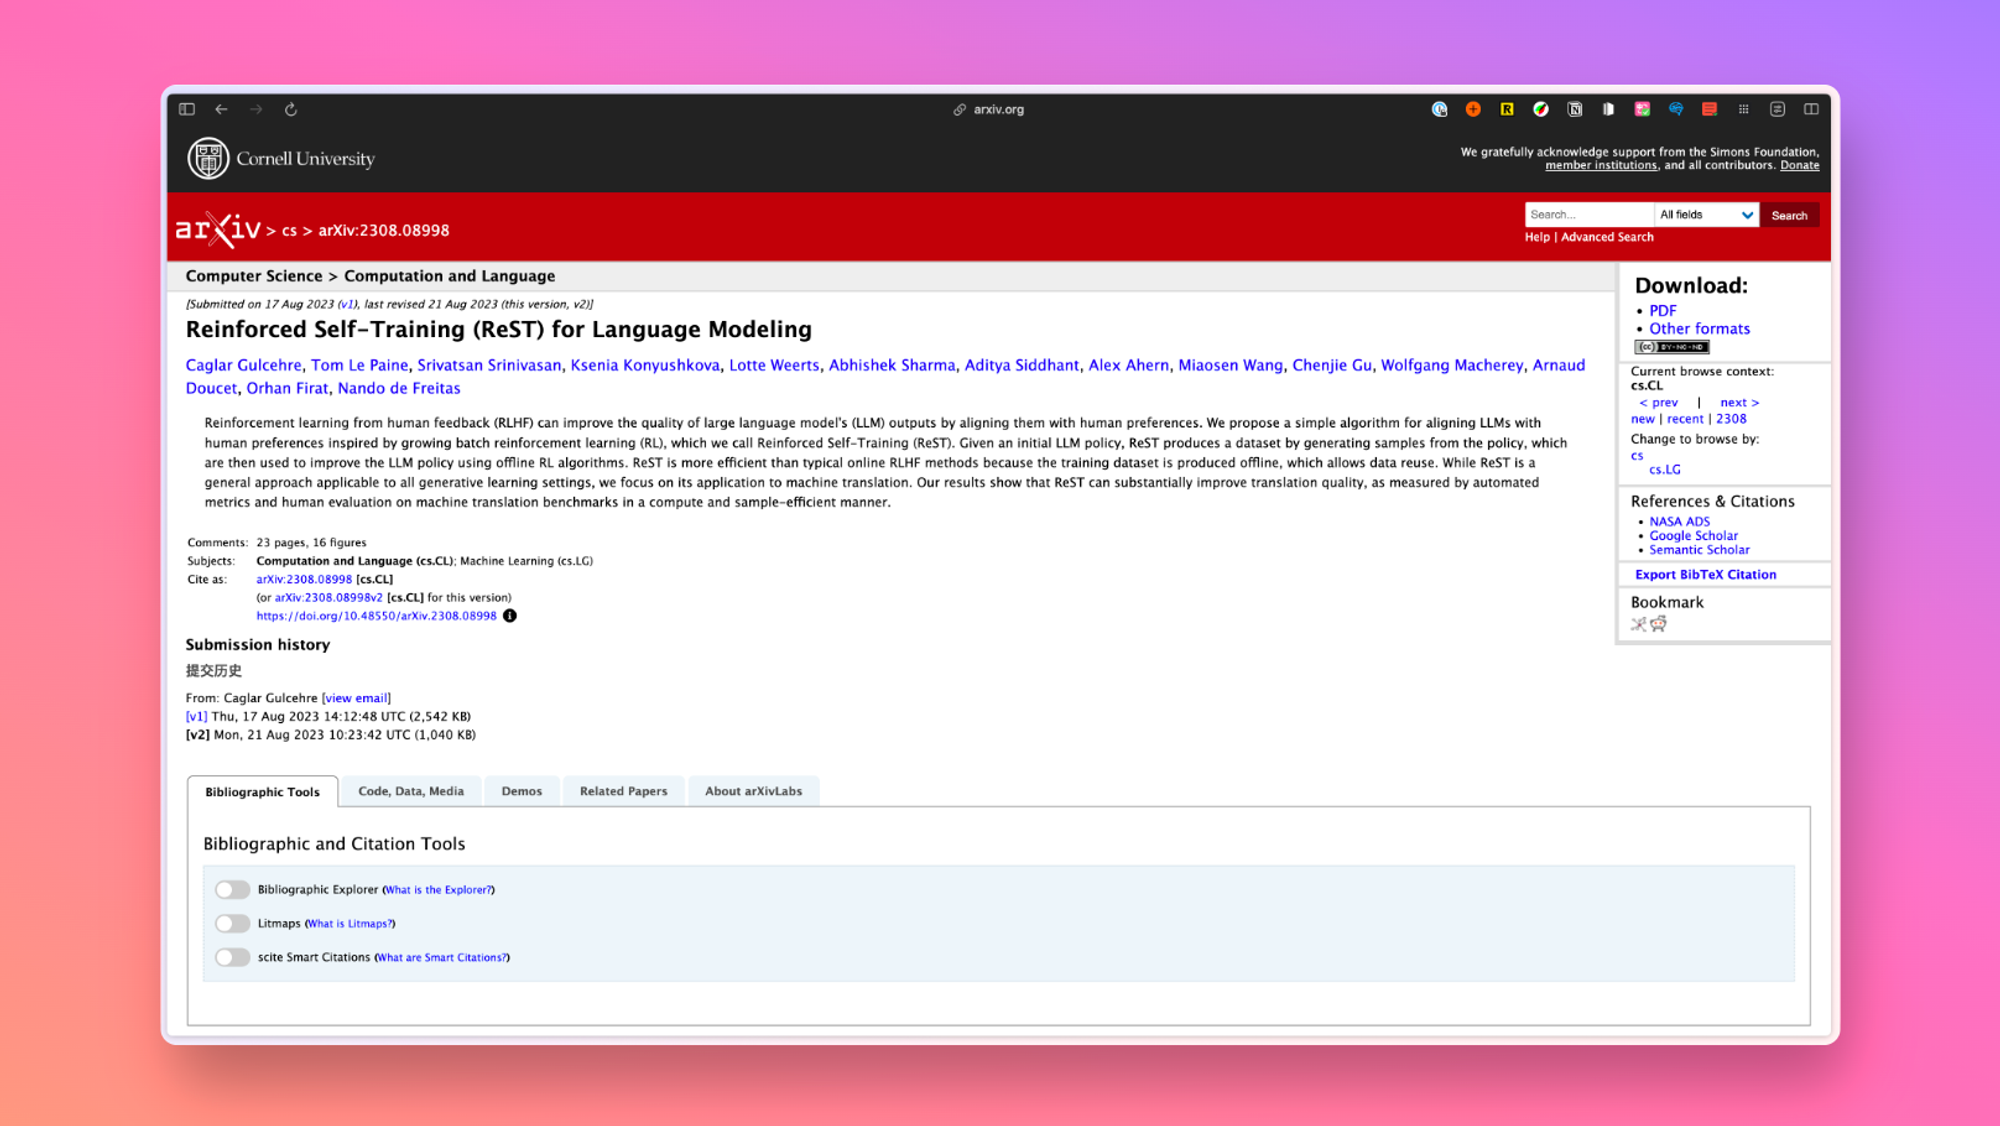Open the red note extension icon

tap(1710, 109)
